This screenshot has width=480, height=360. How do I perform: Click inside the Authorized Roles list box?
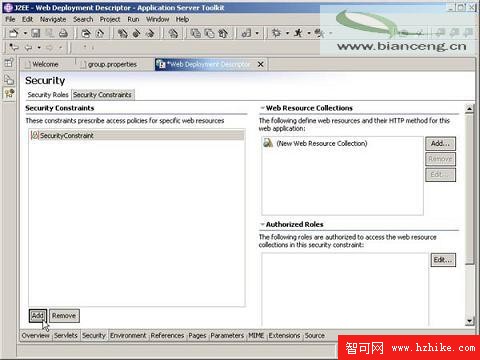[345, 289]
